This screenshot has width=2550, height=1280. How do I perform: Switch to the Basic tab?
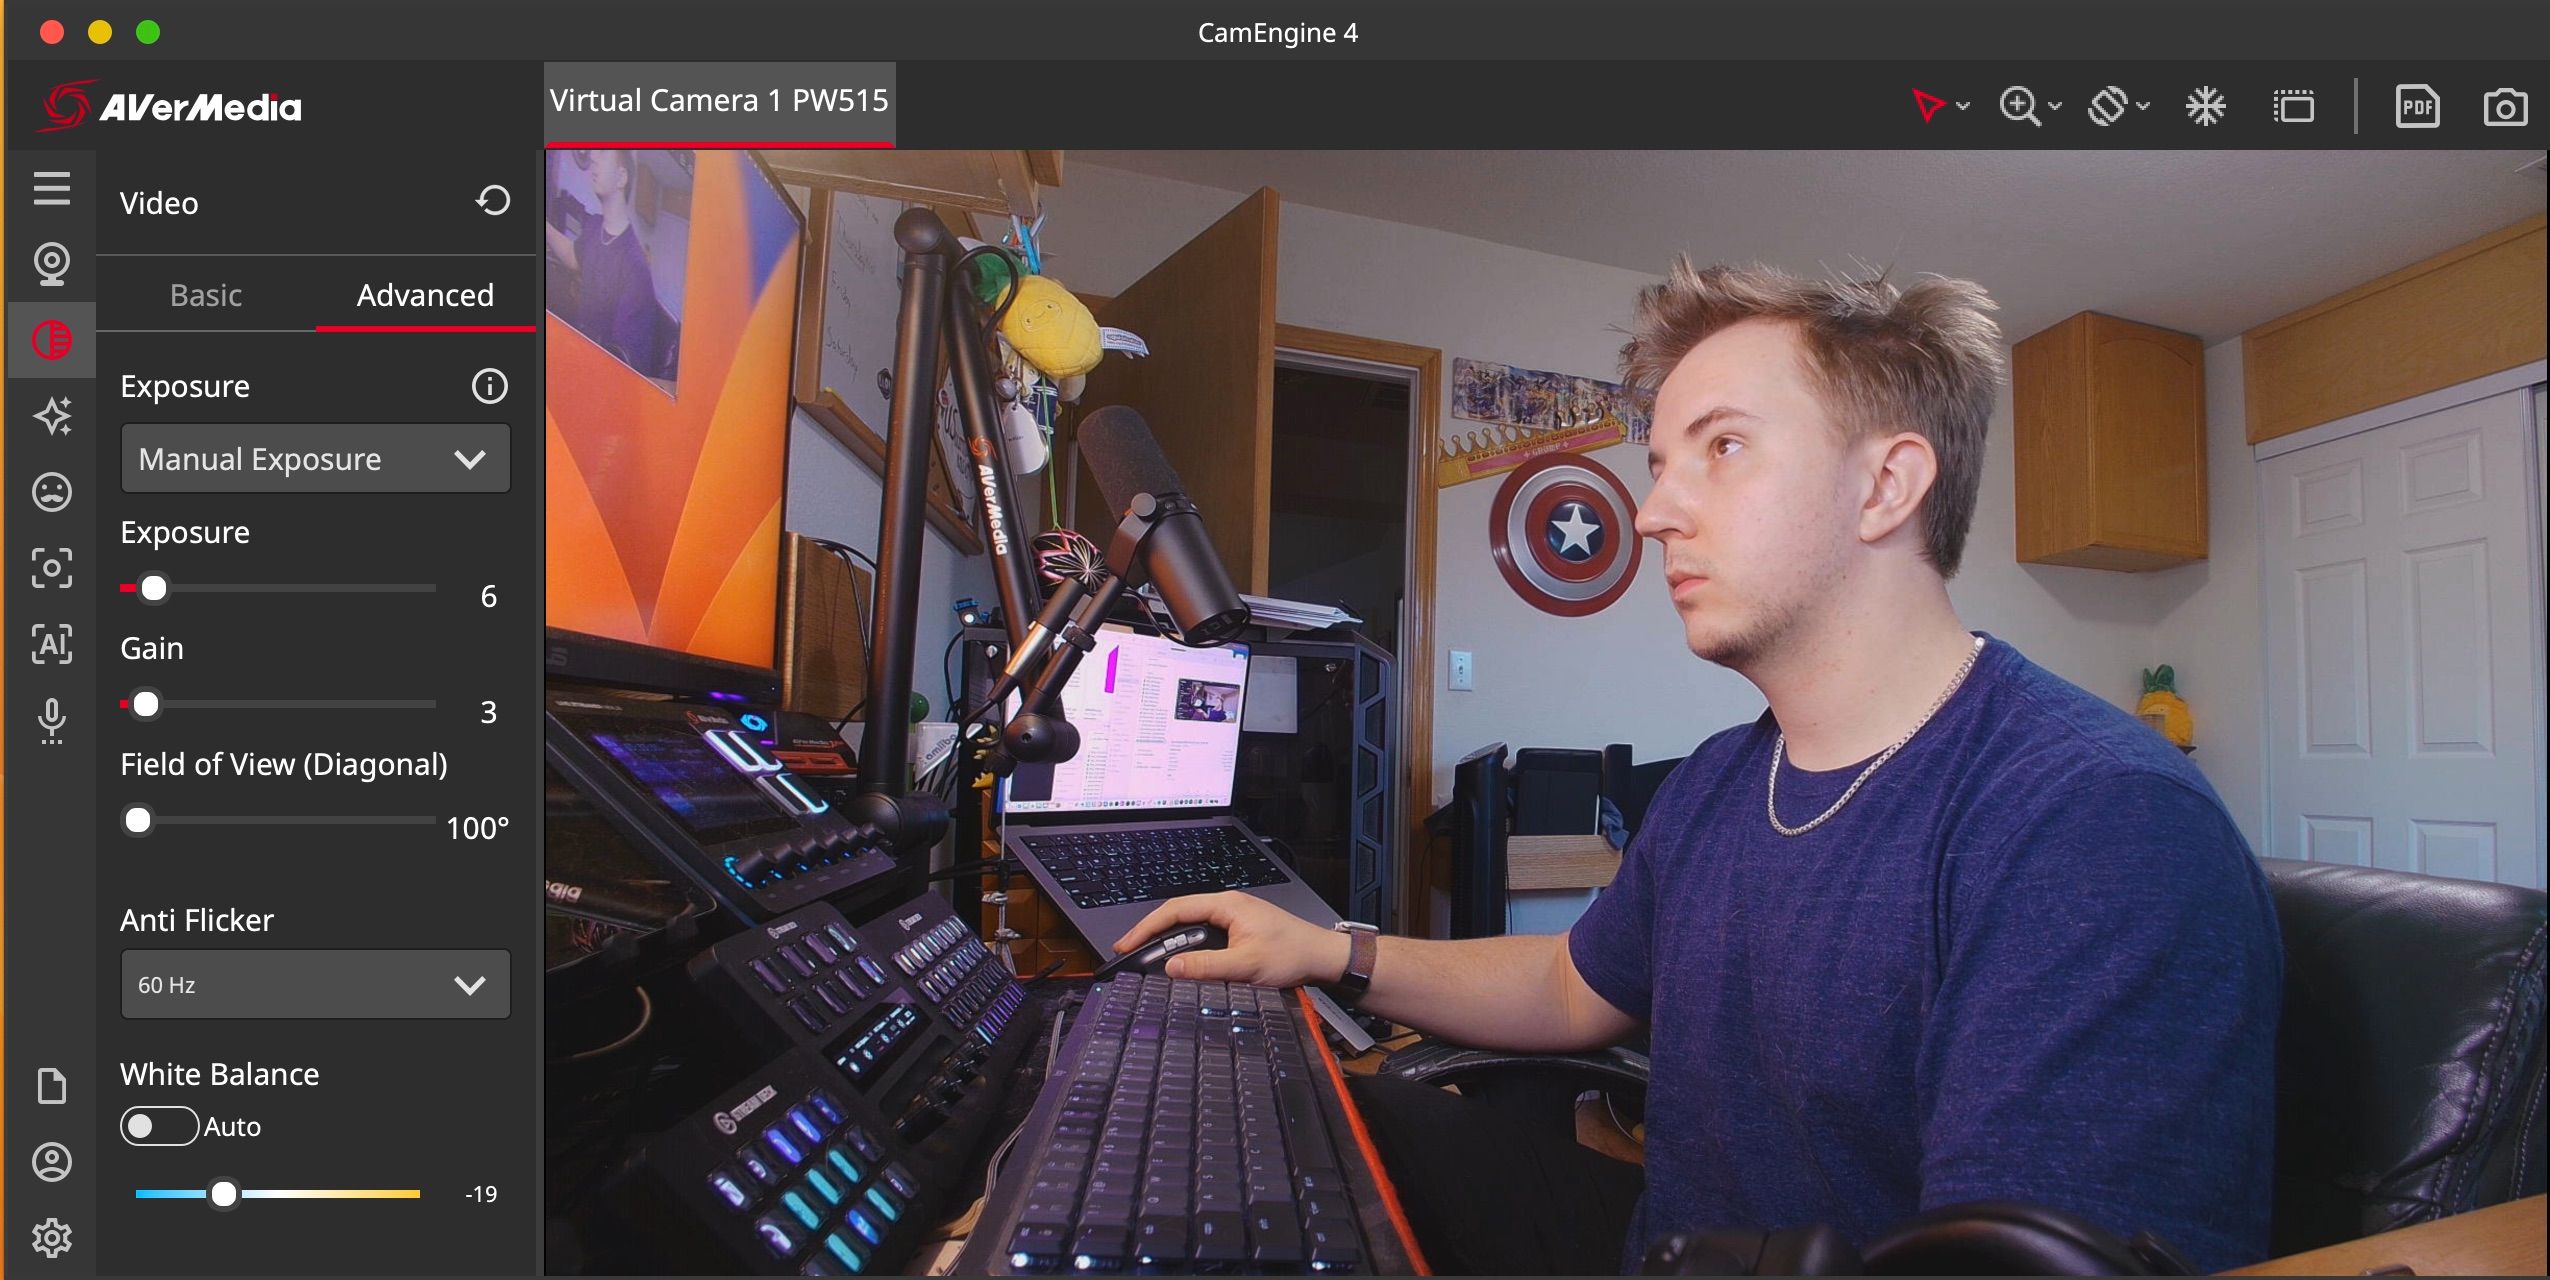click(x=206, y=295)
